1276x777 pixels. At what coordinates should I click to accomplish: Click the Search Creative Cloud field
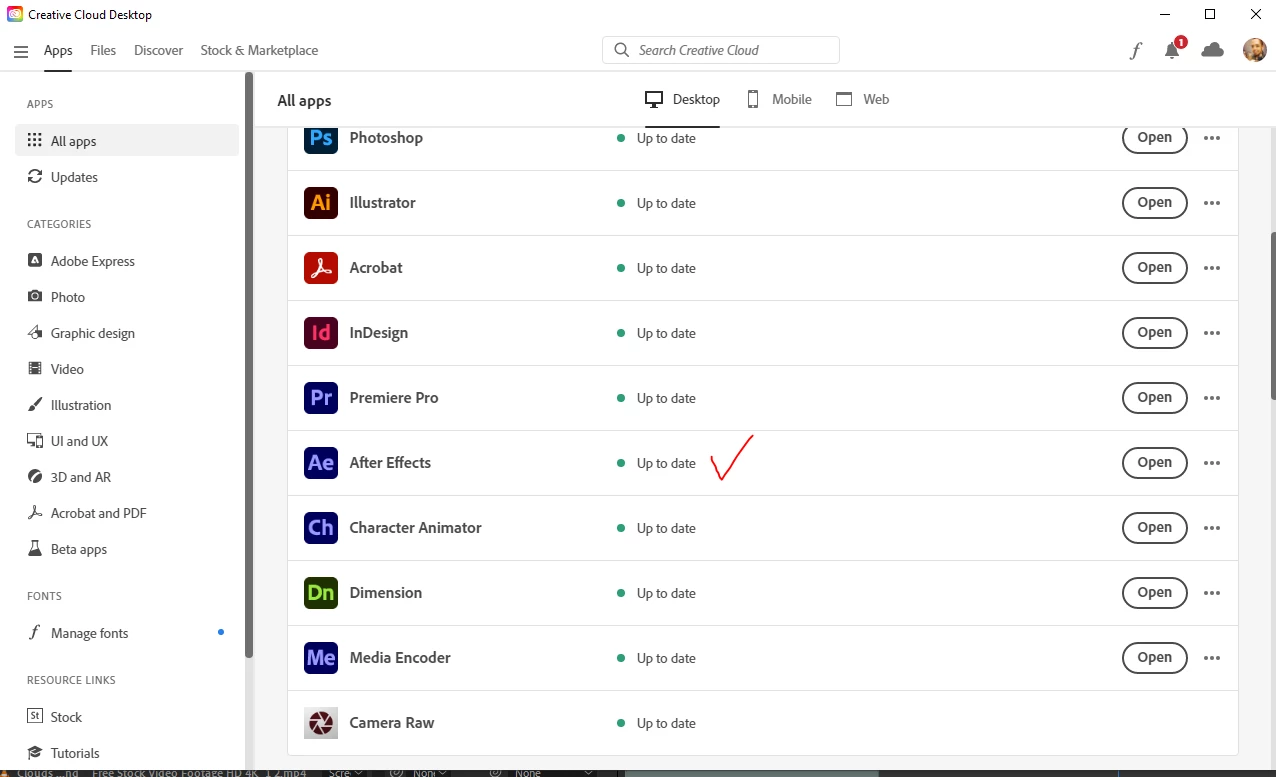[721, 50]
